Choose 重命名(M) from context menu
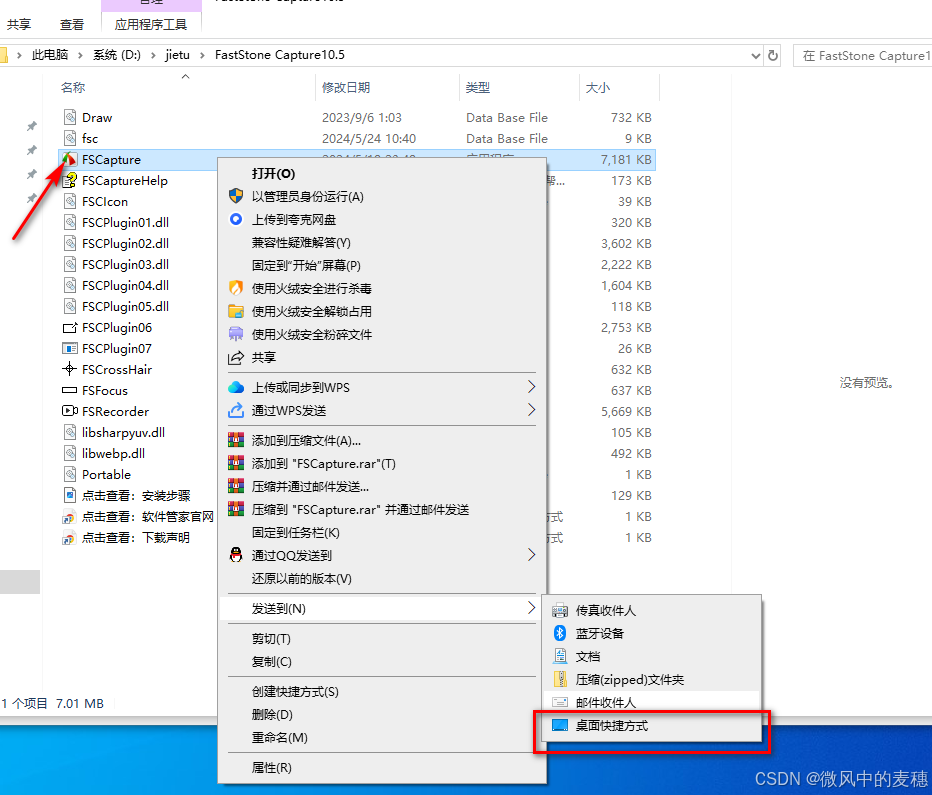Viewport: 932px width, 795px height. (x=382, y=737)
